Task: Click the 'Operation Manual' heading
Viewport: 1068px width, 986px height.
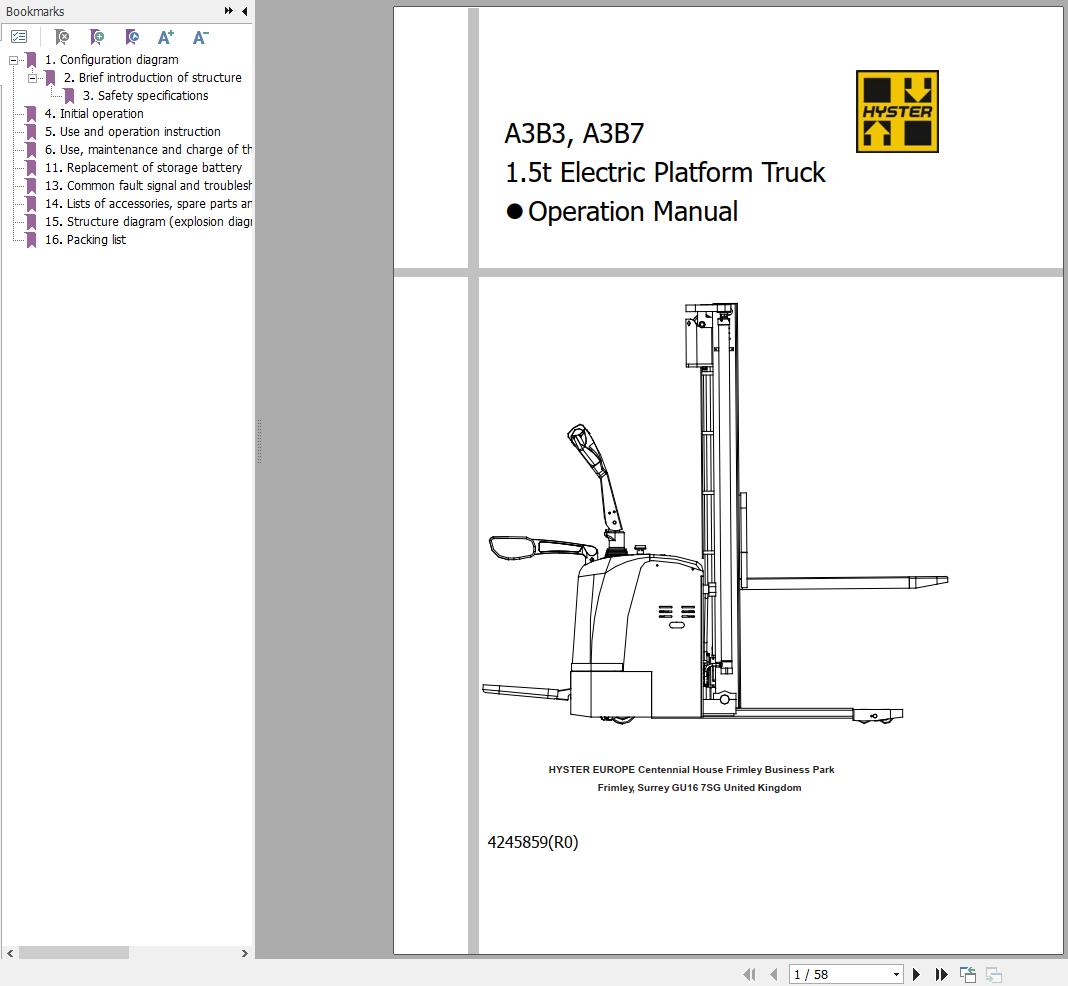Action: coord(633,212)
